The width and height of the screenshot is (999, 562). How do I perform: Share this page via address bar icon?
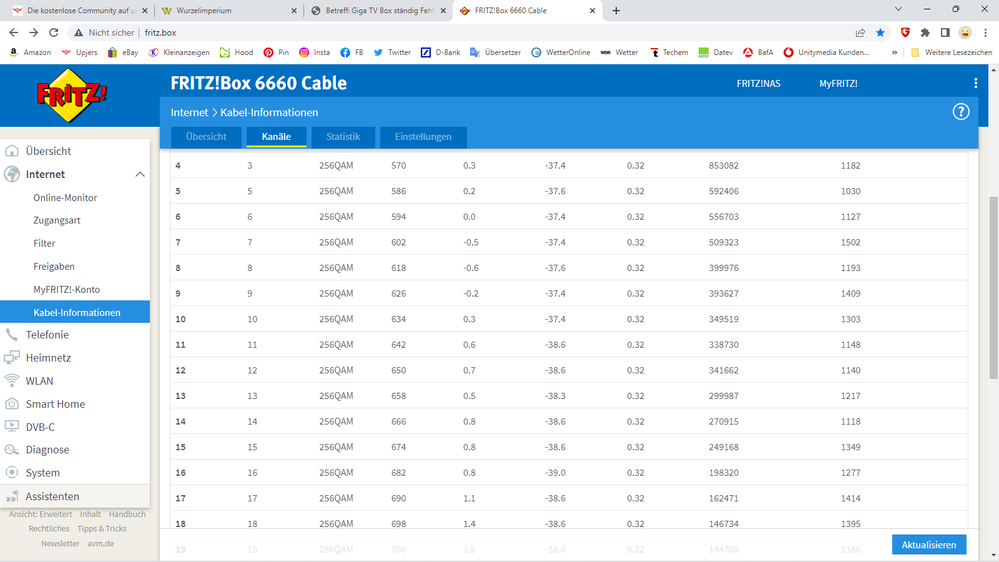tap(860, 32)
